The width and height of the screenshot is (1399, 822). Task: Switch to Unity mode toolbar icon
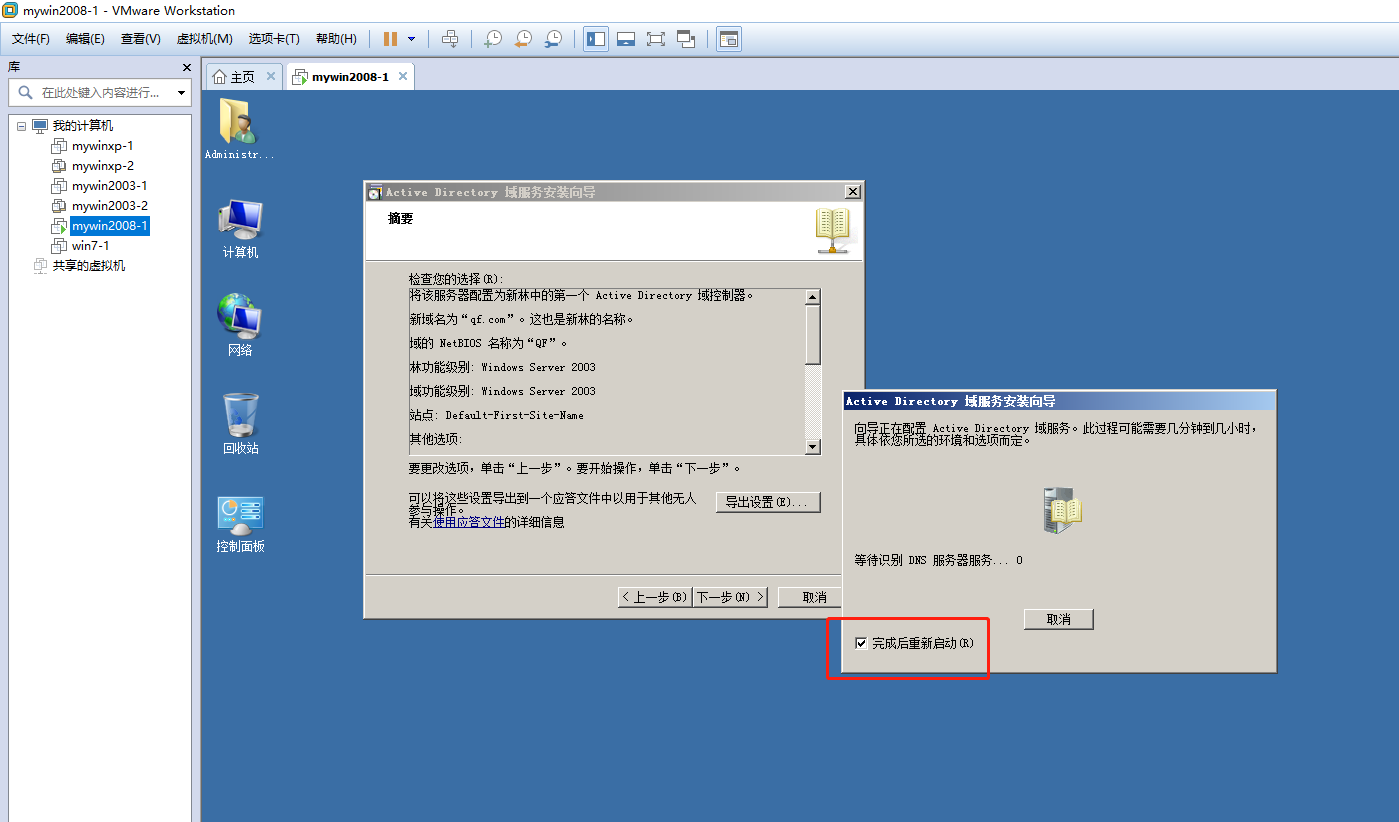click(686, 39)
